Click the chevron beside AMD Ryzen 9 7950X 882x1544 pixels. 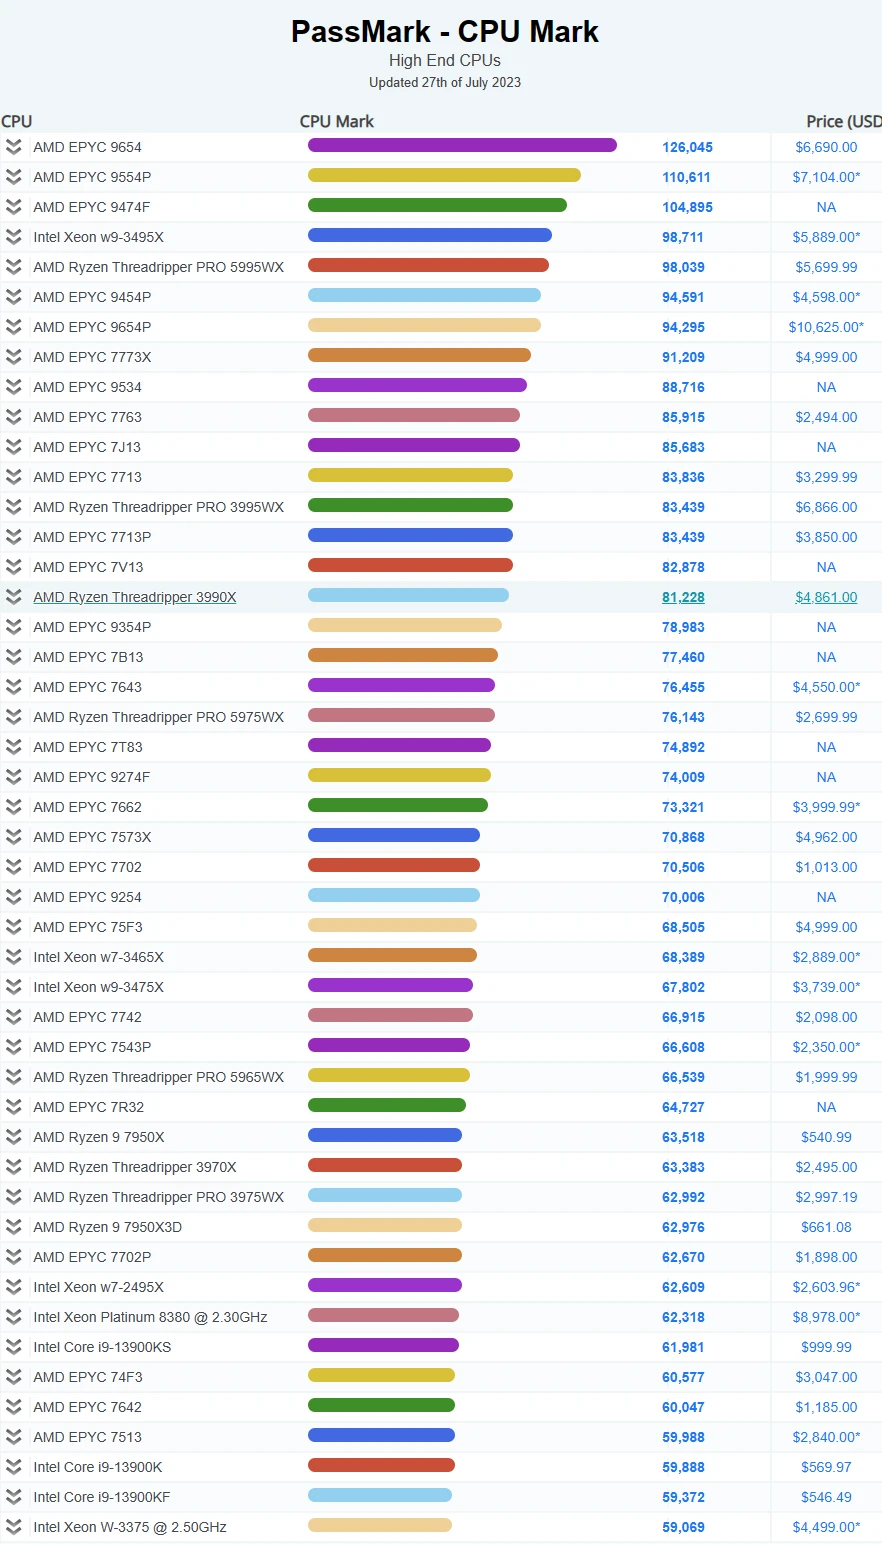point(13,1137)
